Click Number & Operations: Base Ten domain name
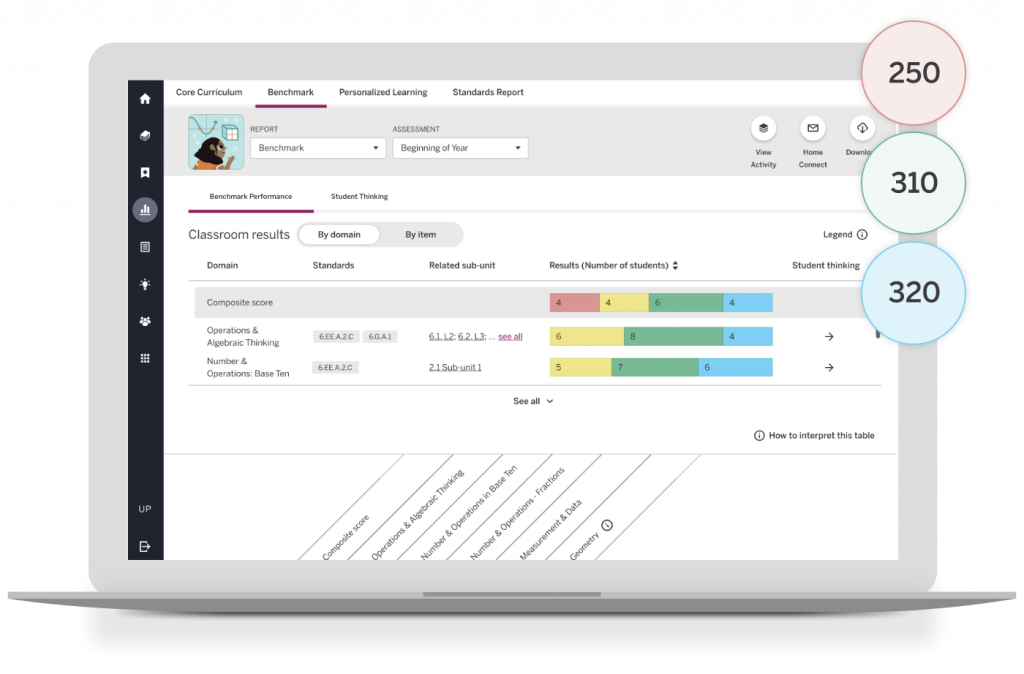1024x674 pixels. 248,367
